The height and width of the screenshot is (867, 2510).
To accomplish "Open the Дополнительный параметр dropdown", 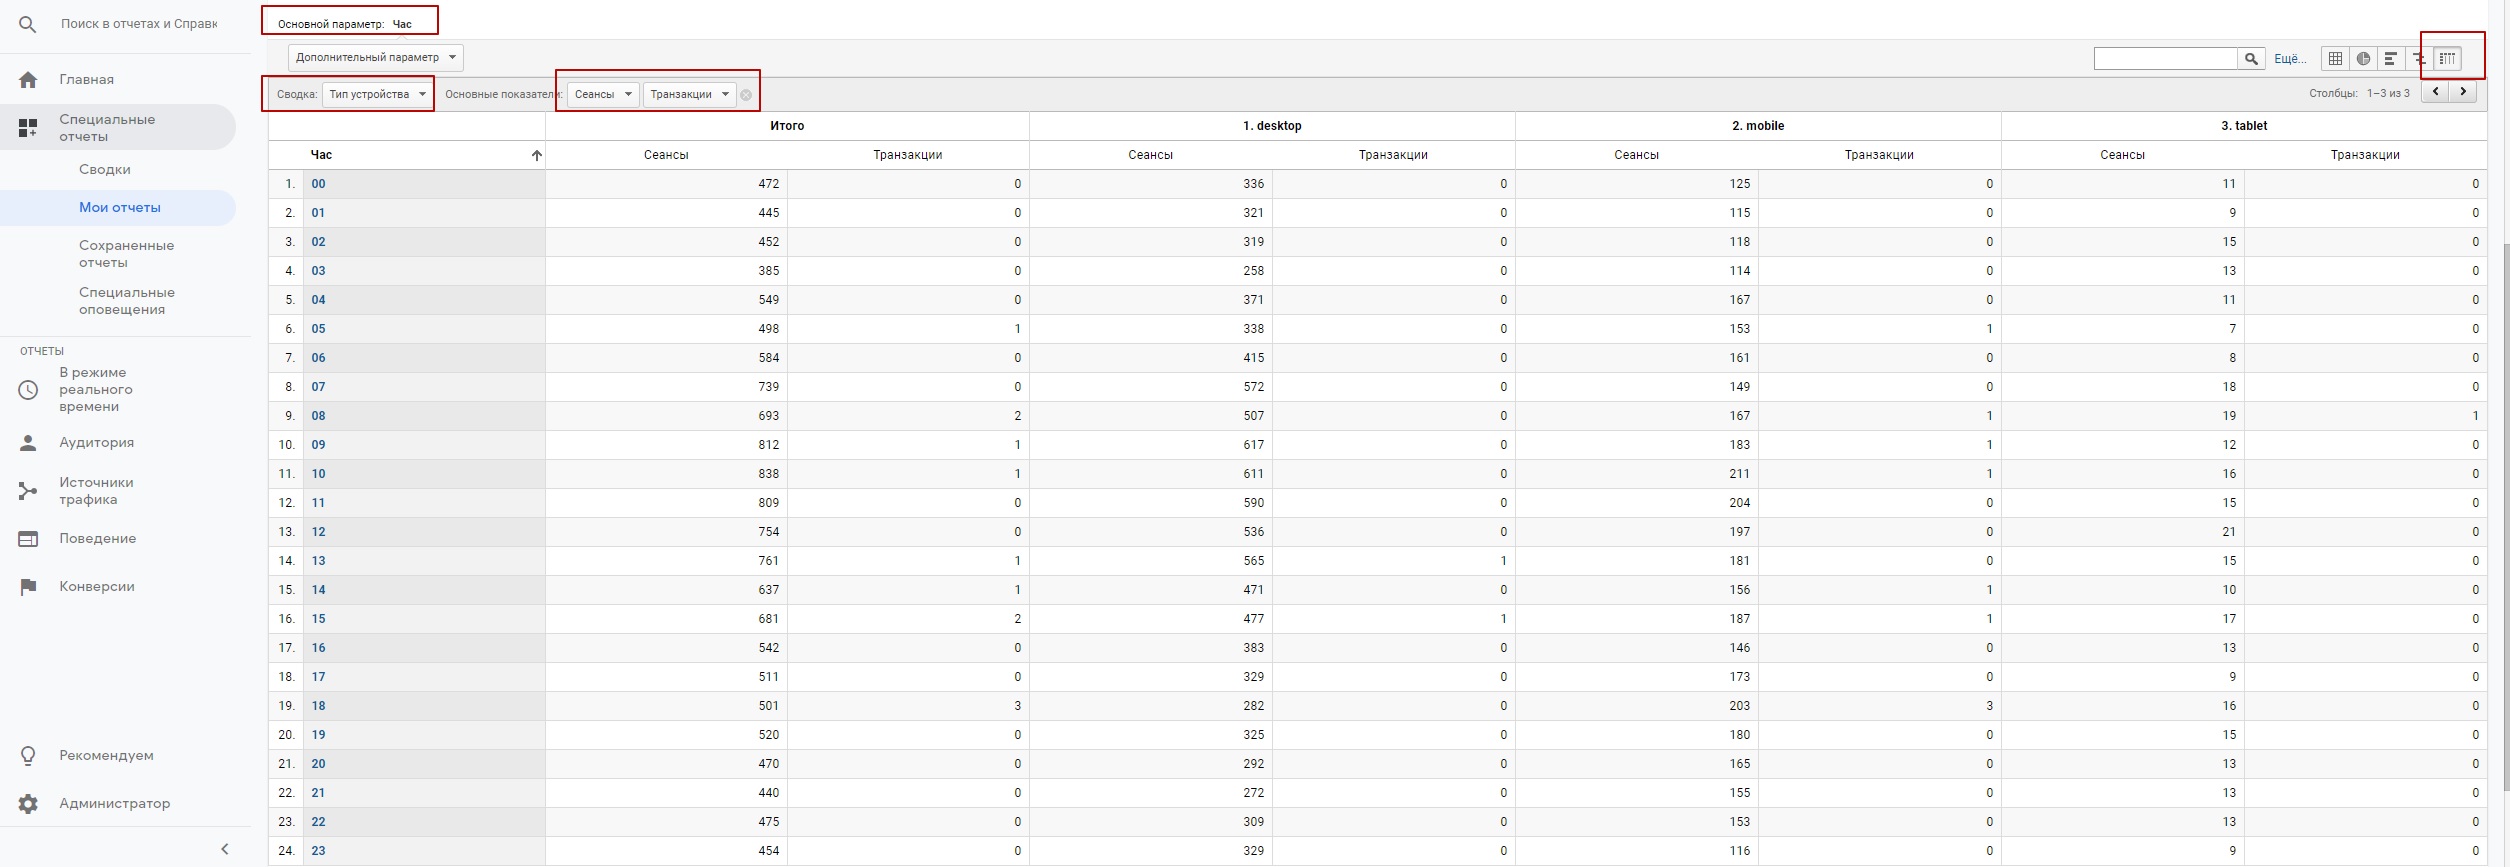I will point(376,58).
